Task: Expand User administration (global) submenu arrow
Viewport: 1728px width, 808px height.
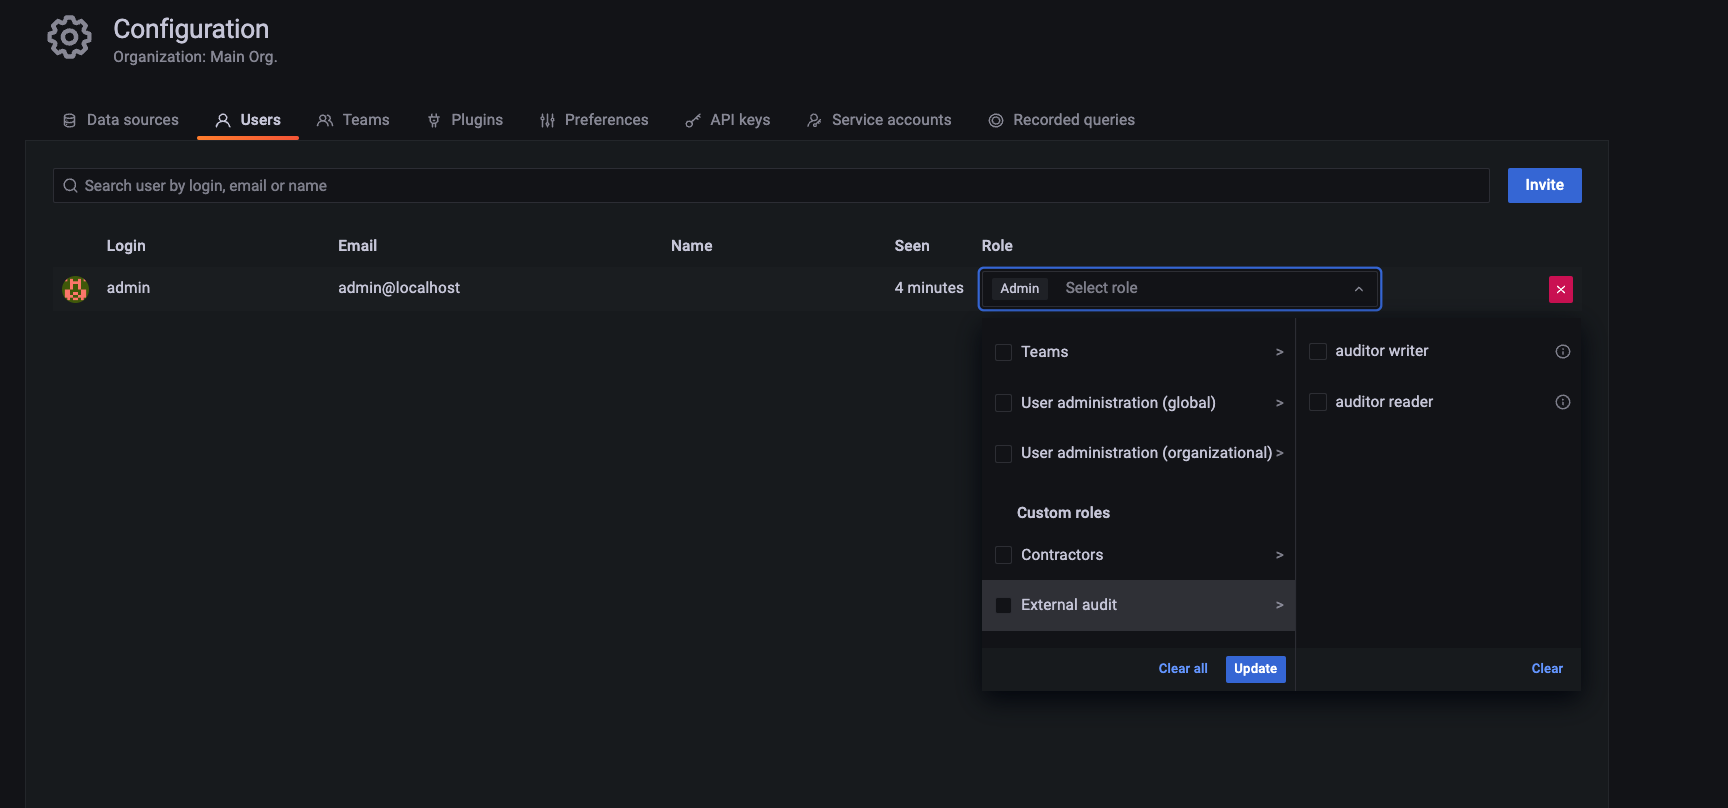Action: coord(1279,403)
